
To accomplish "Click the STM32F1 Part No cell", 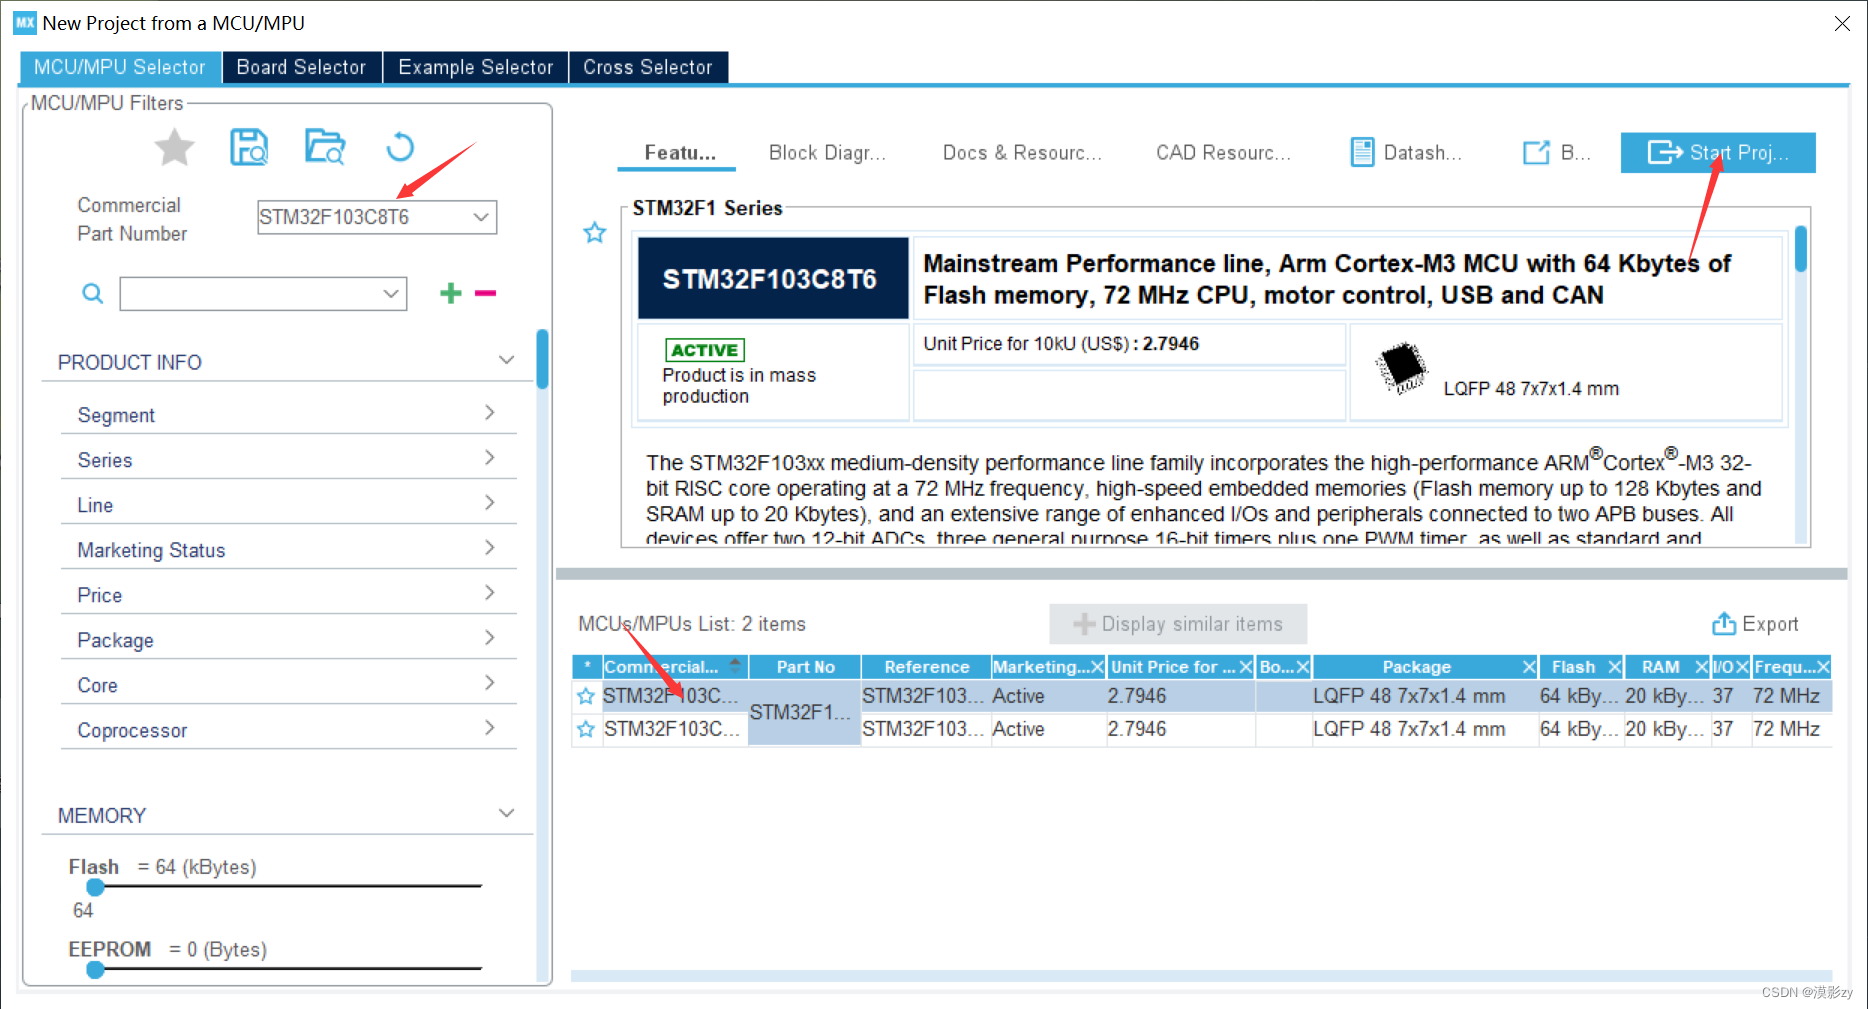I will (804, 712).
